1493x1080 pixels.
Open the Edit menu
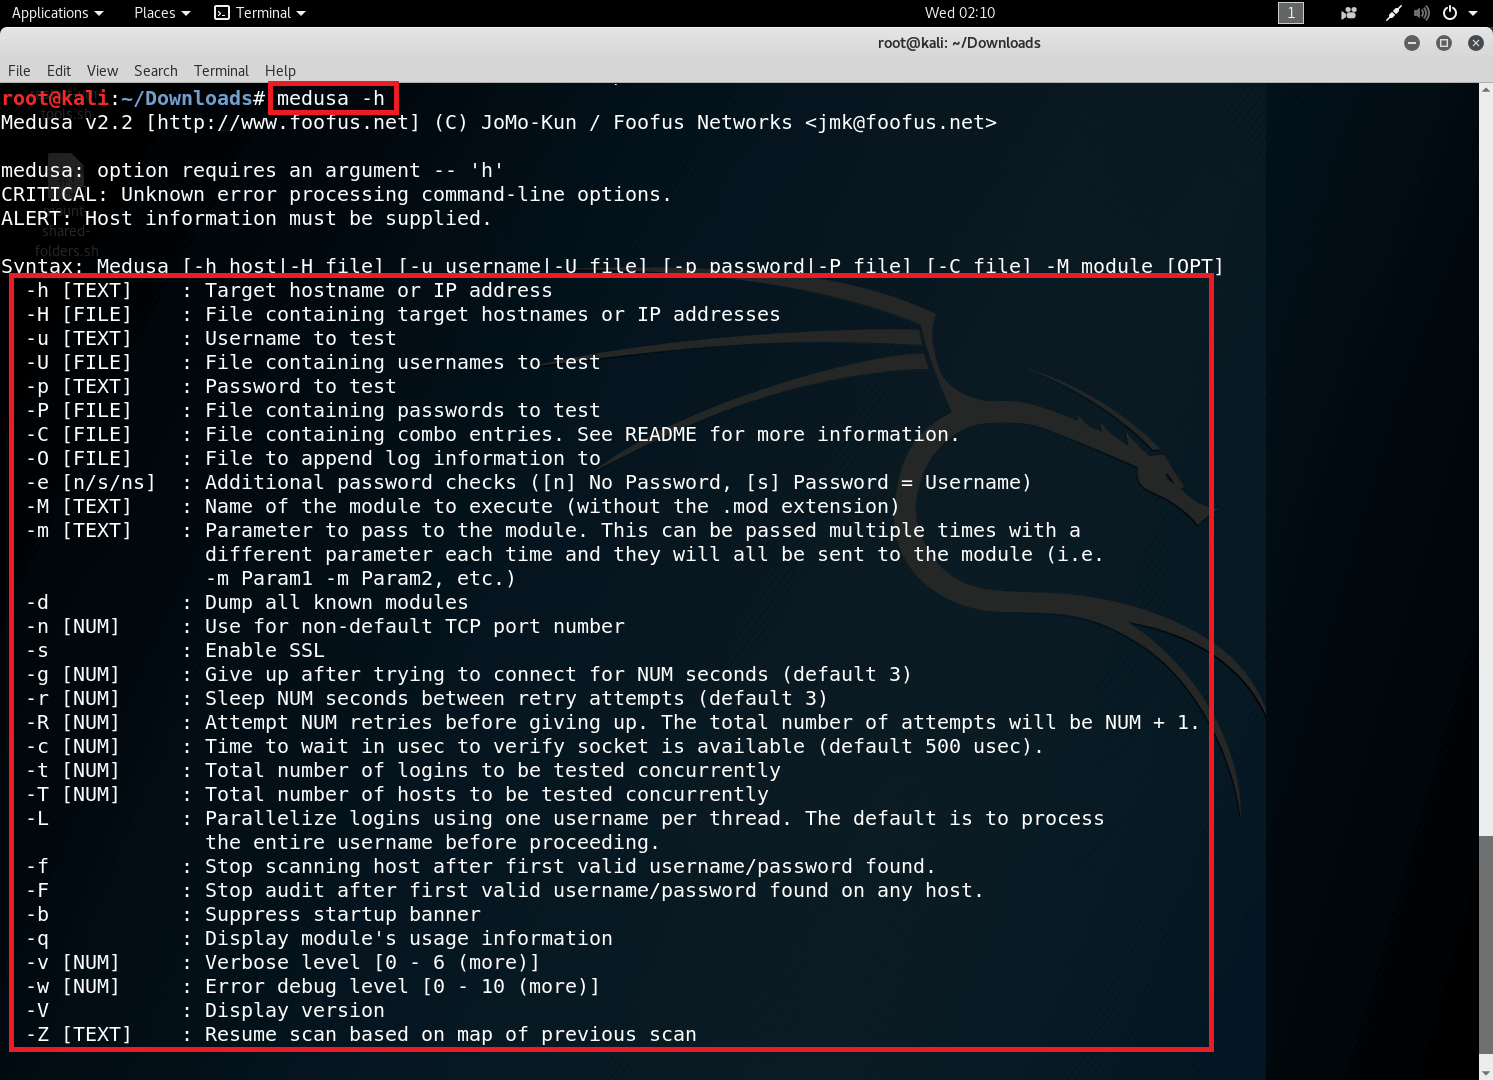coord(59,71)
